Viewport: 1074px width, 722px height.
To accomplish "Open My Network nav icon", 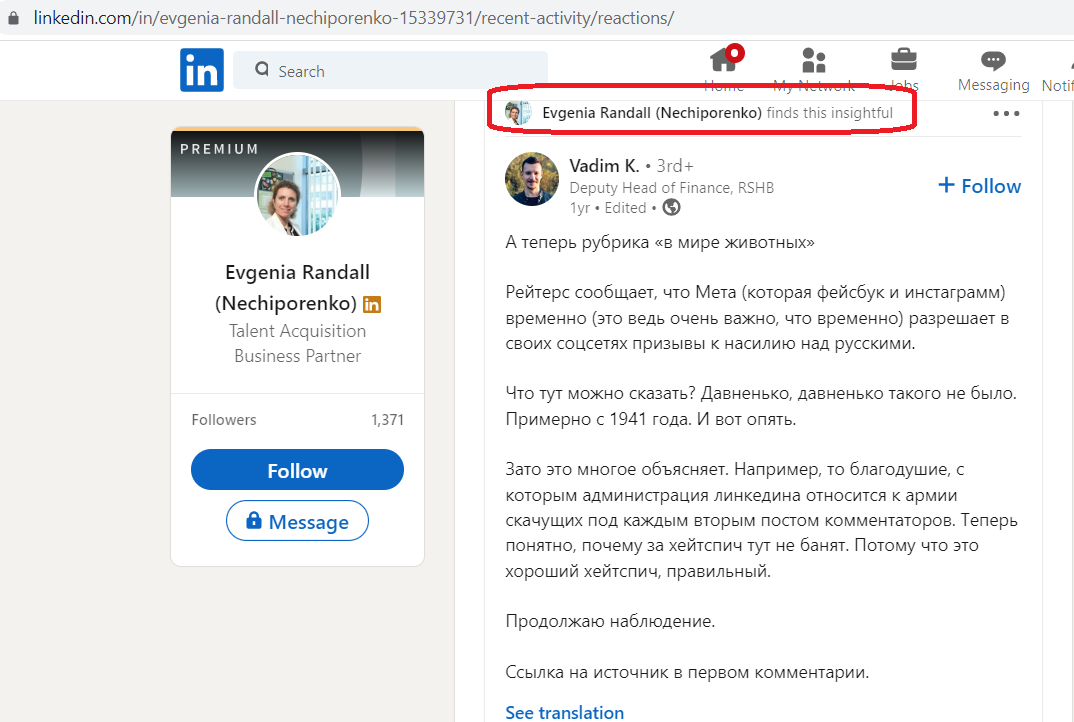I will coord(814,61).
